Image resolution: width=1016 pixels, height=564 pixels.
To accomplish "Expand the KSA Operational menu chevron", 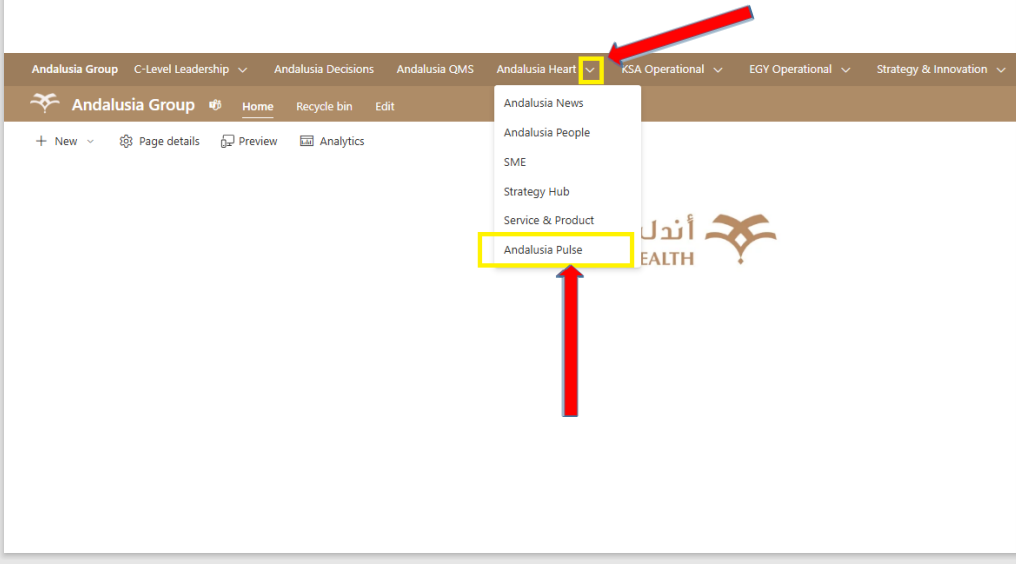I will click(x=718, y=70).
